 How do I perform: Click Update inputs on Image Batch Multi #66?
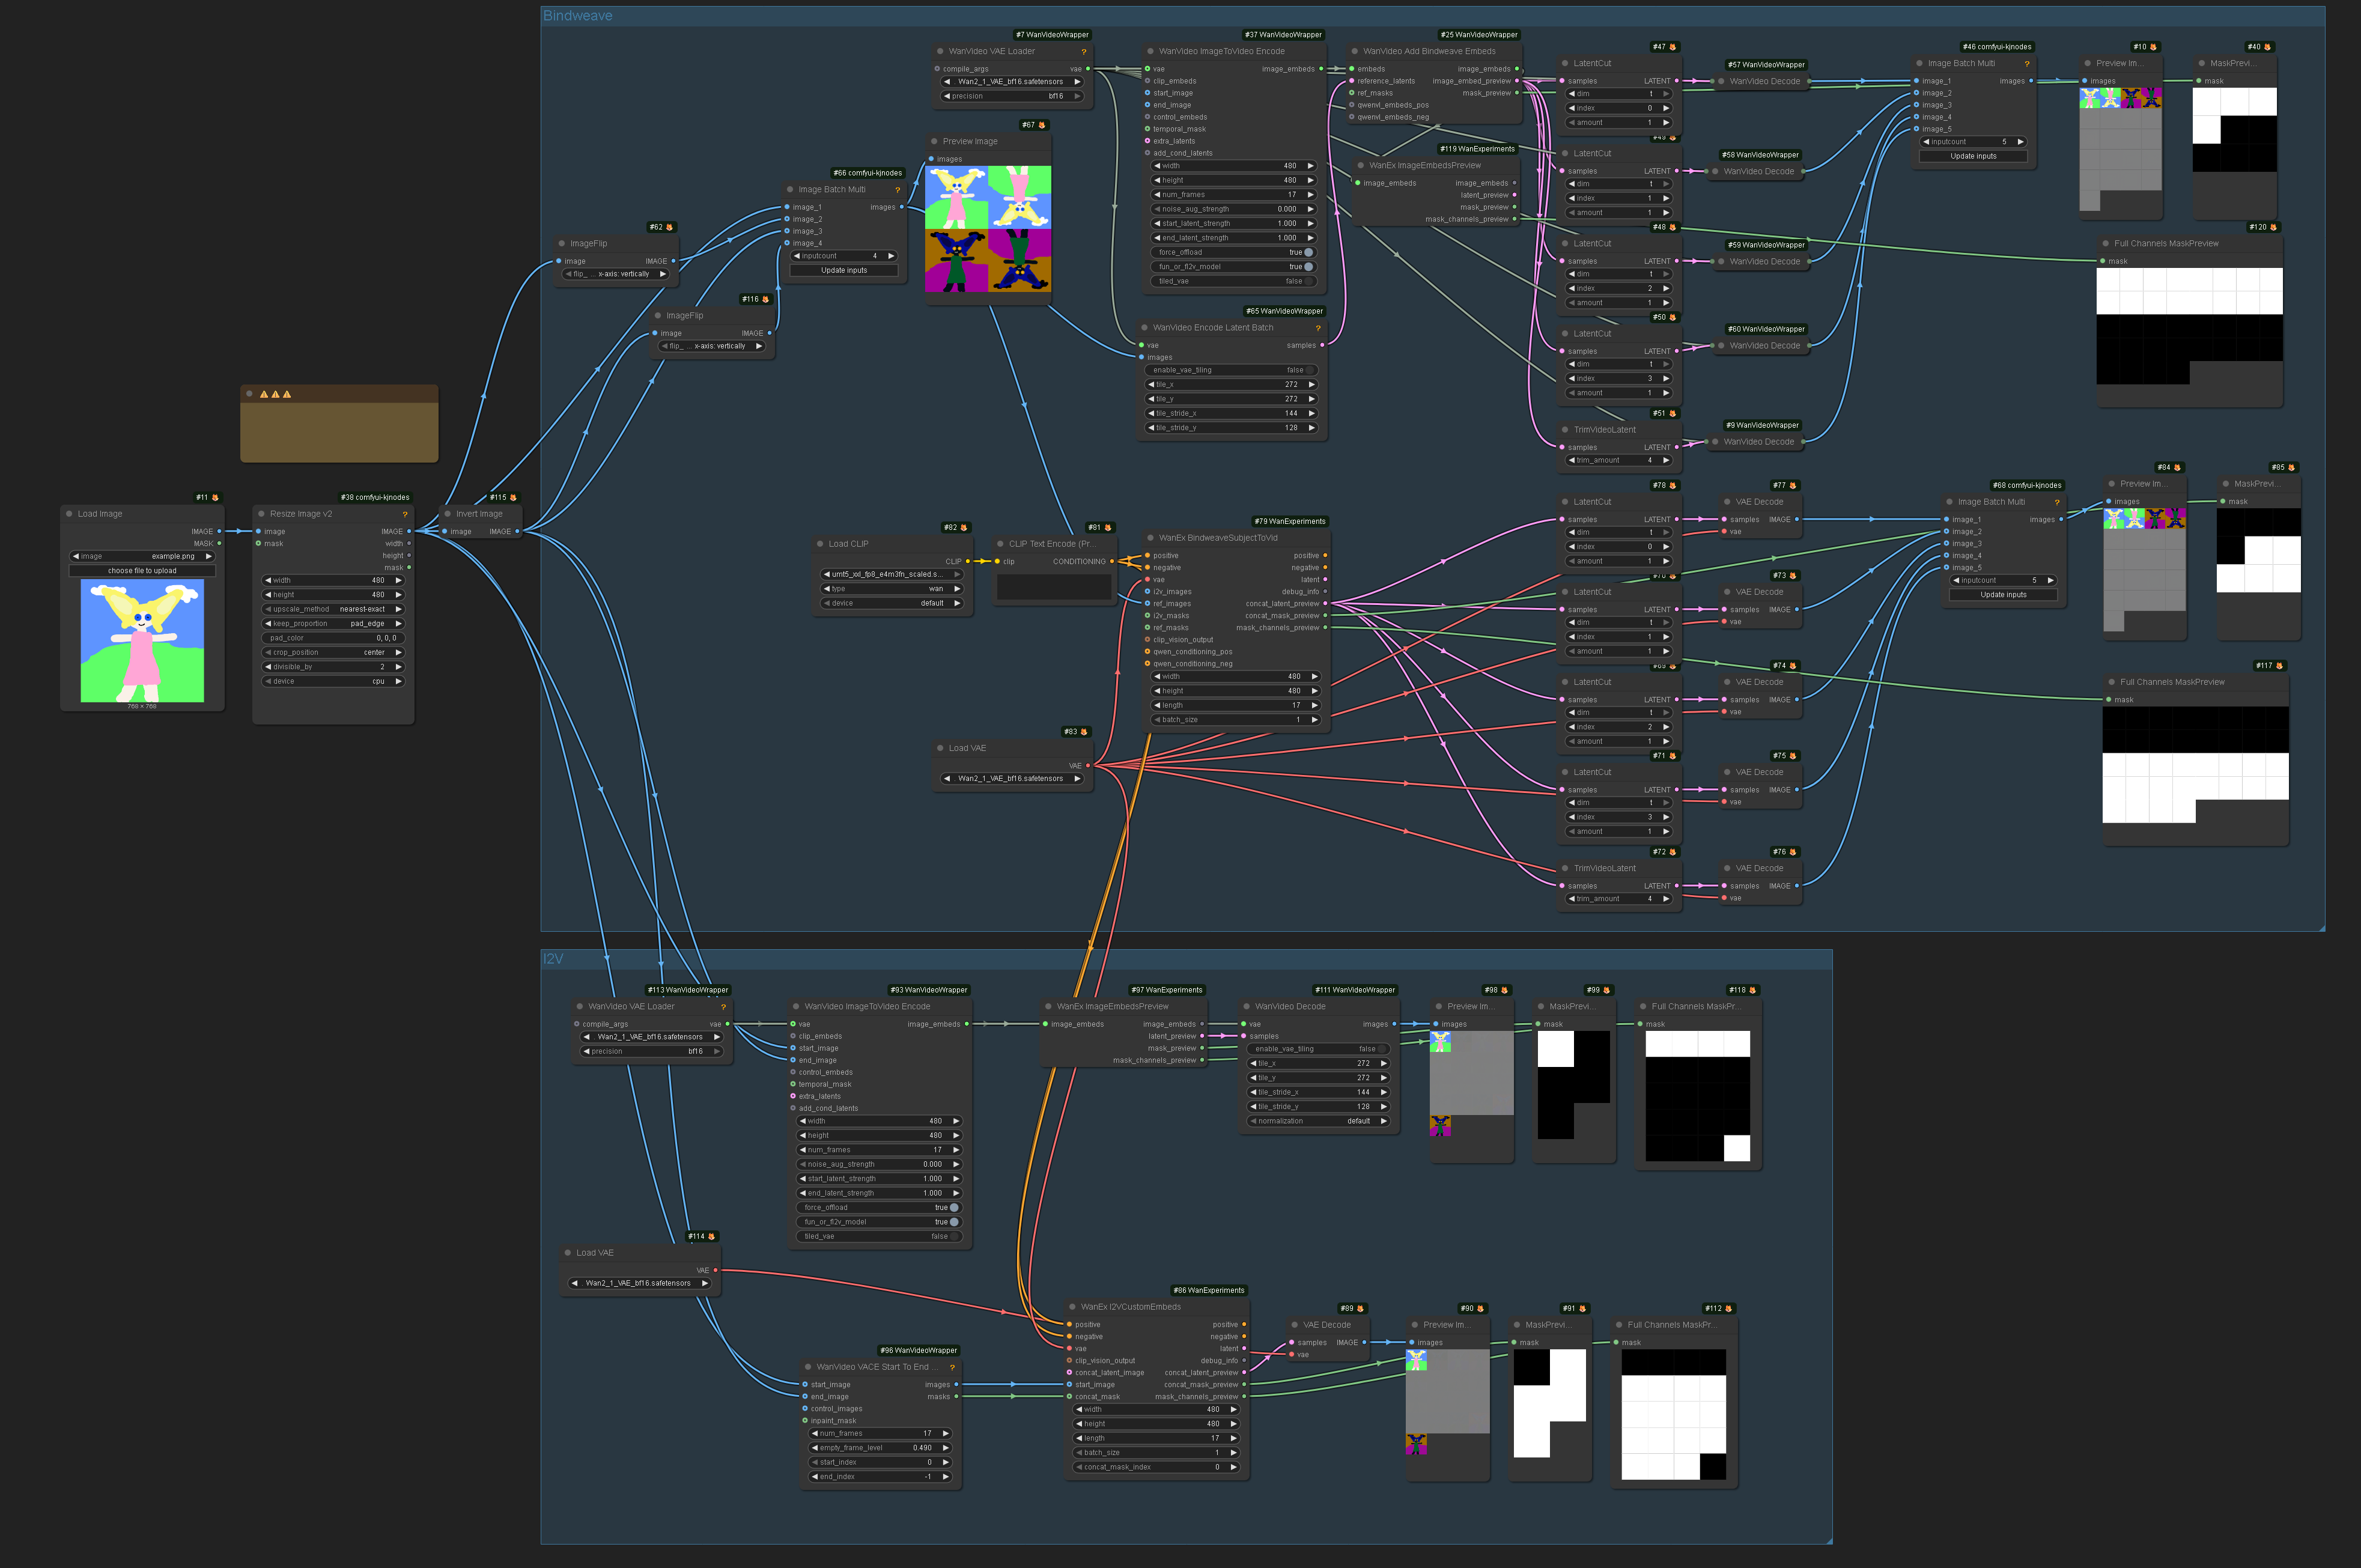click(844, 270)
